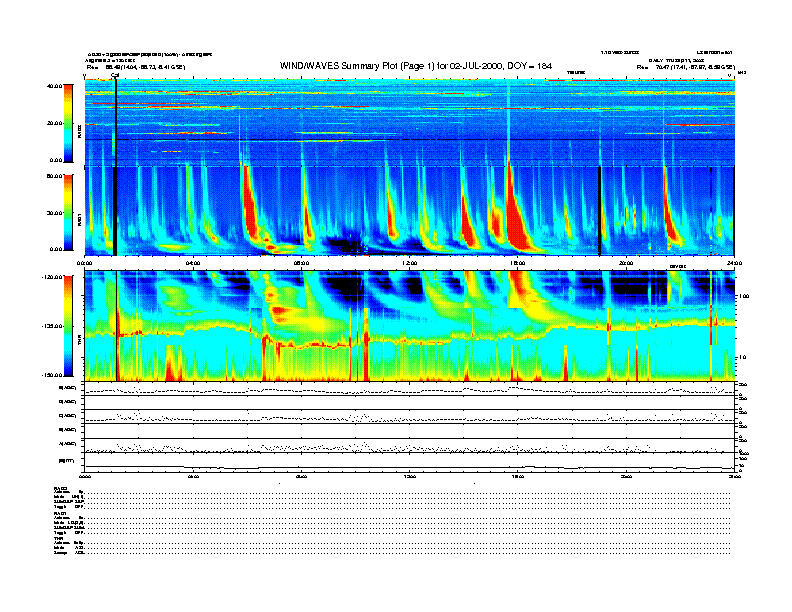Viewport: 792px width, 612px height.
Task: Click the -150.00 tick on the TNR scale
Action: point(50,375)
